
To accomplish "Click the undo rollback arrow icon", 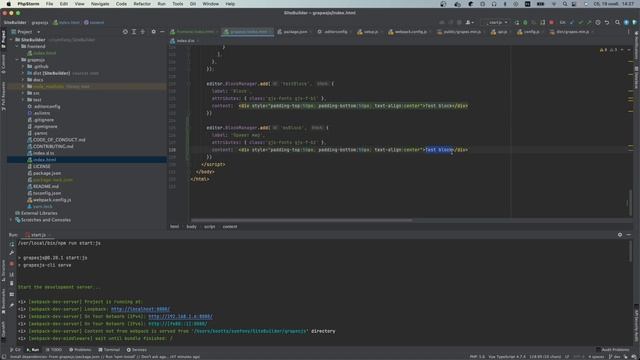I will (x=607, y=22).
